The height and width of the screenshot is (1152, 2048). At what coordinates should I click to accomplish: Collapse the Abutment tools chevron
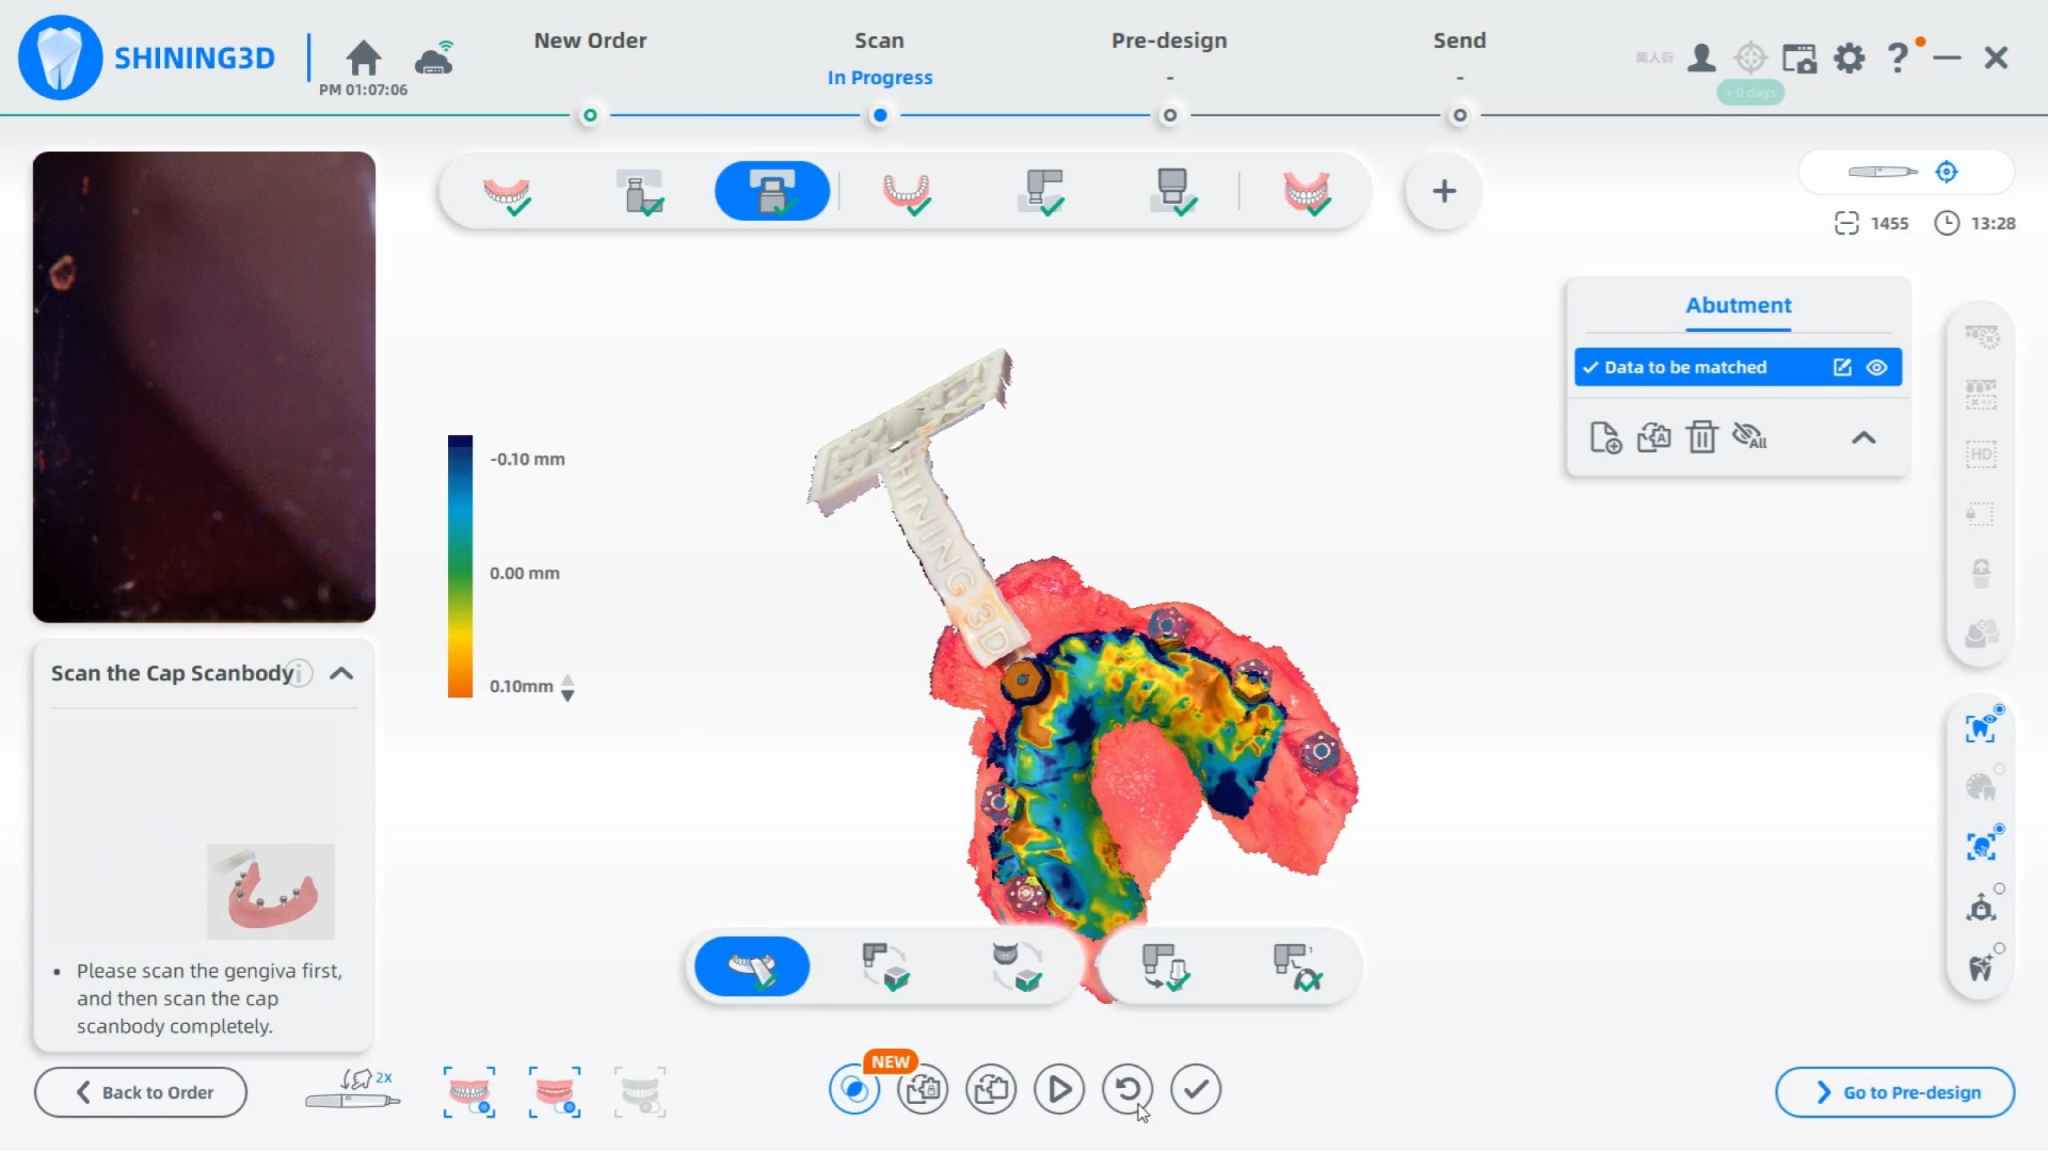click(x=1863, y=438)
